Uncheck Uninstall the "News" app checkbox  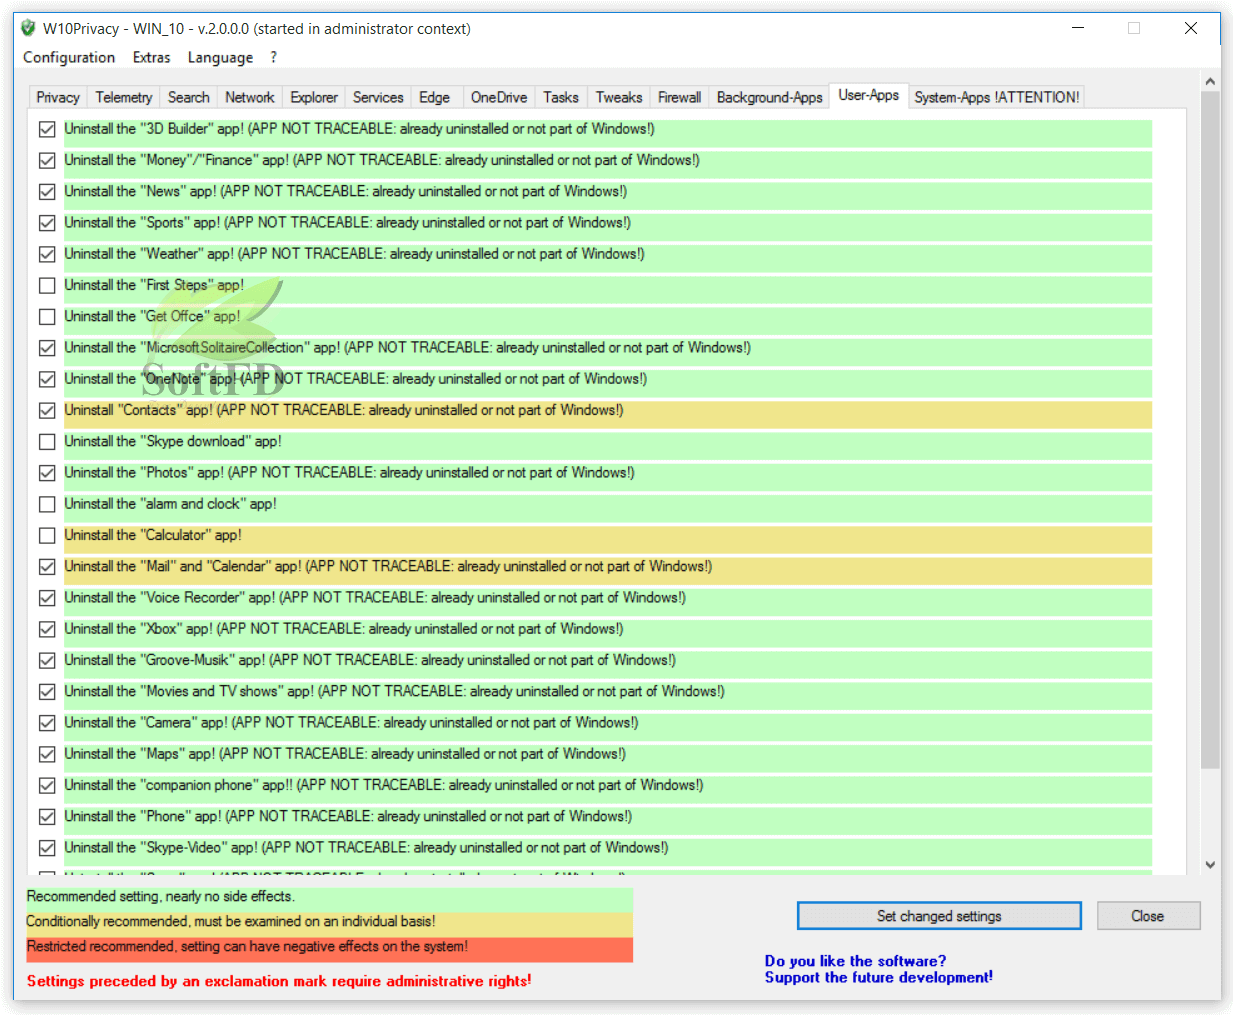tap(47, 191)
